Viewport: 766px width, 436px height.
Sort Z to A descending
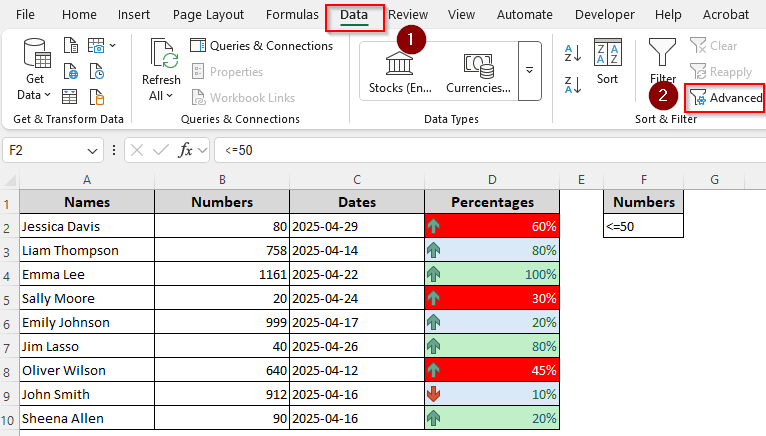[x=573, y=85]
